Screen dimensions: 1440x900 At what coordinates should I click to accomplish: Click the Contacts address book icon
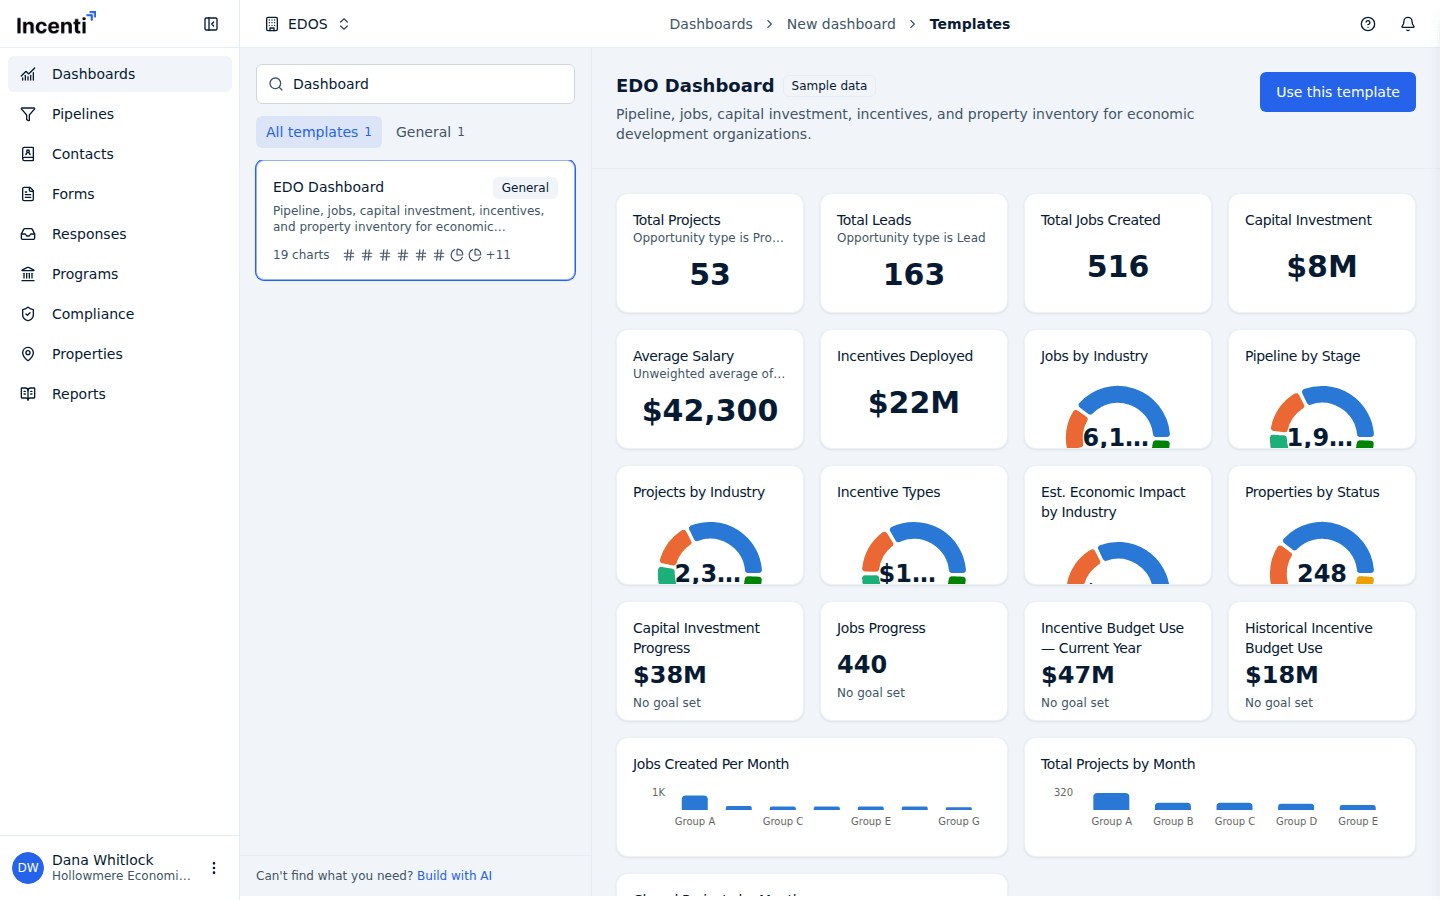28,154
